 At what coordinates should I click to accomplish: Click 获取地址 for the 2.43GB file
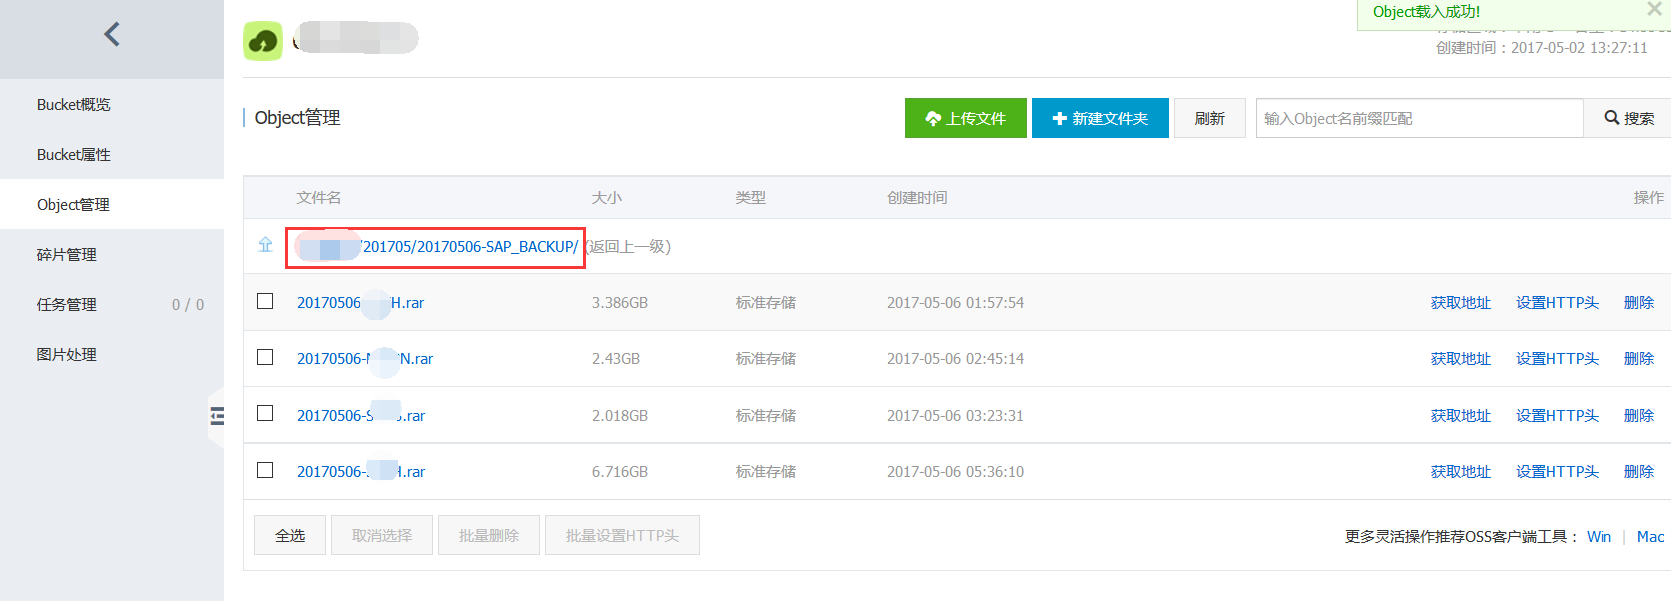tap(1460, 359)
